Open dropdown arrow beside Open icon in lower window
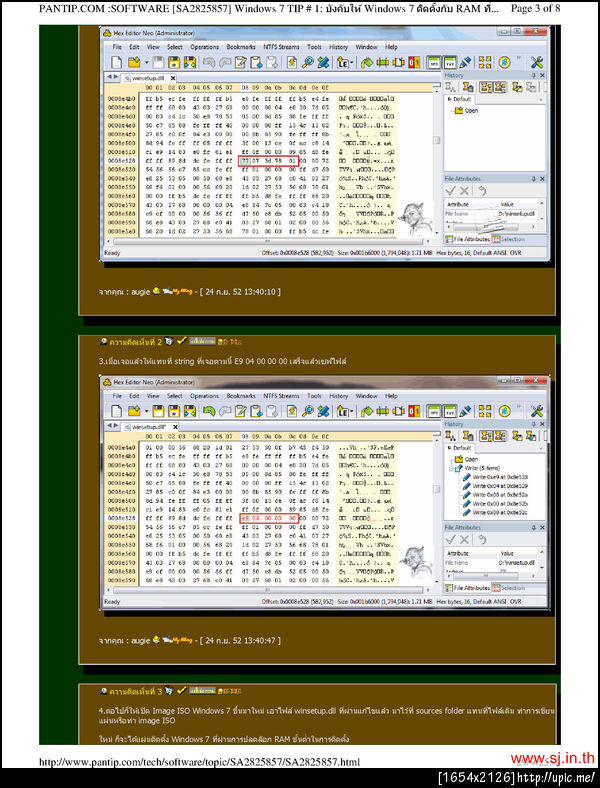 146,412
